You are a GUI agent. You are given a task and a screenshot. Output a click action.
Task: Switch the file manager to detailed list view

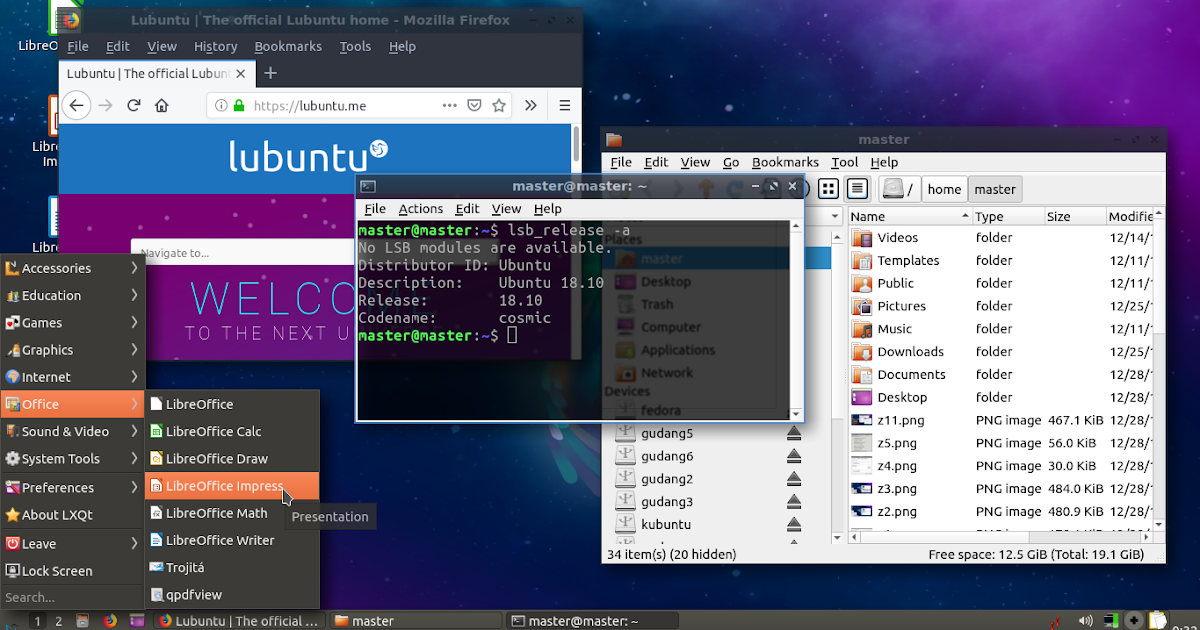(x=856, y=188)
